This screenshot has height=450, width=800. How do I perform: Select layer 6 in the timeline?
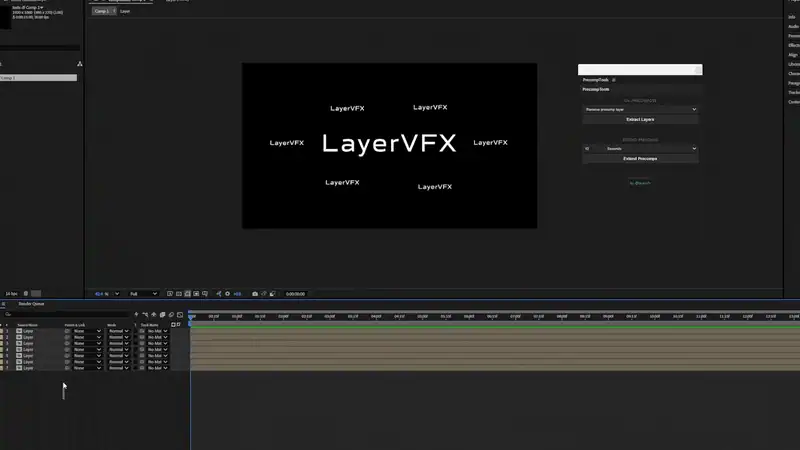coord(29,362)
